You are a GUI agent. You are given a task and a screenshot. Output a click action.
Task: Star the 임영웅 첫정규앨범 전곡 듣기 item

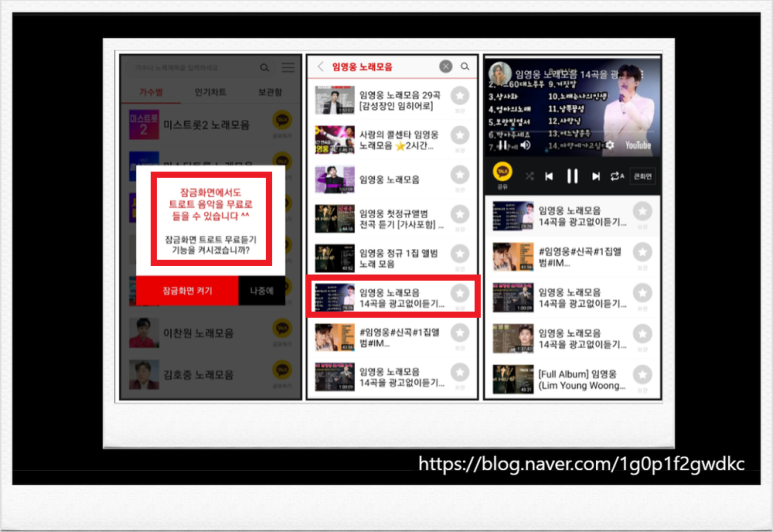[x=460, y=214]
